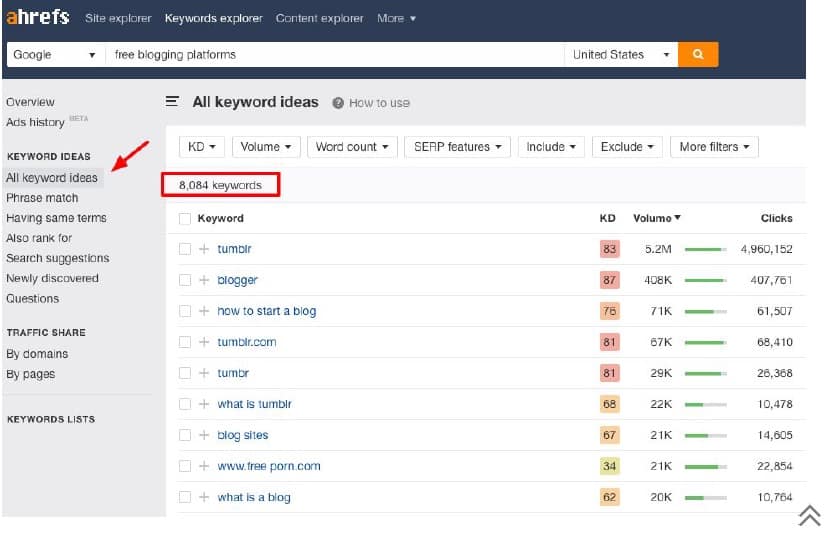Open the tumblr keyword link
831x540 pixels.
pos(234,249)
